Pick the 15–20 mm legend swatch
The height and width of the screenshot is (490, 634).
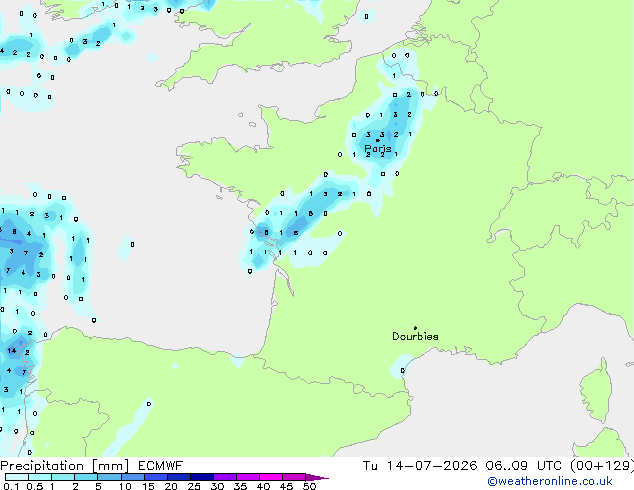pyautogui.click(x=155, y=477)
